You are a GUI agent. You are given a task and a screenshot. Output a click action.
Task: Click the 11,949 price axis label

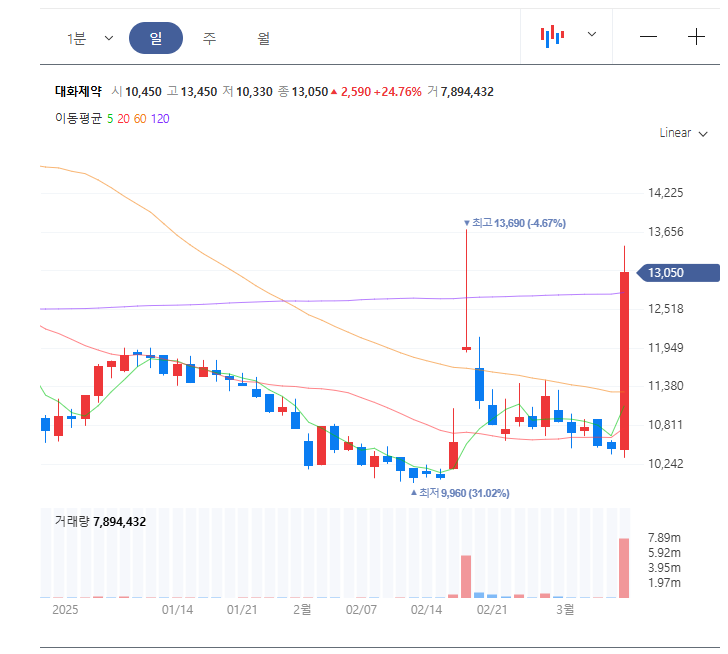pos(666,348)
